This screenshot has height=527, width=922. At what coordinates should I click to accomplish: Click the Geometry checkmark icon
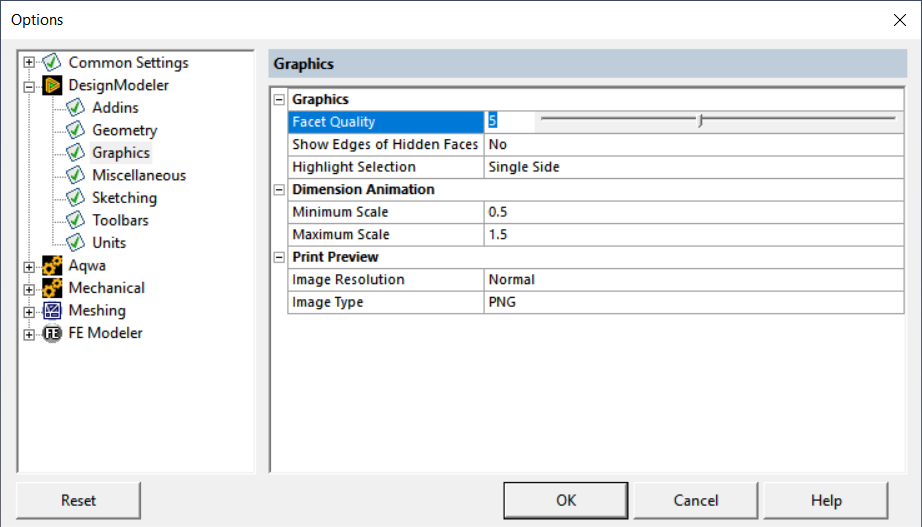coord(75,130)
